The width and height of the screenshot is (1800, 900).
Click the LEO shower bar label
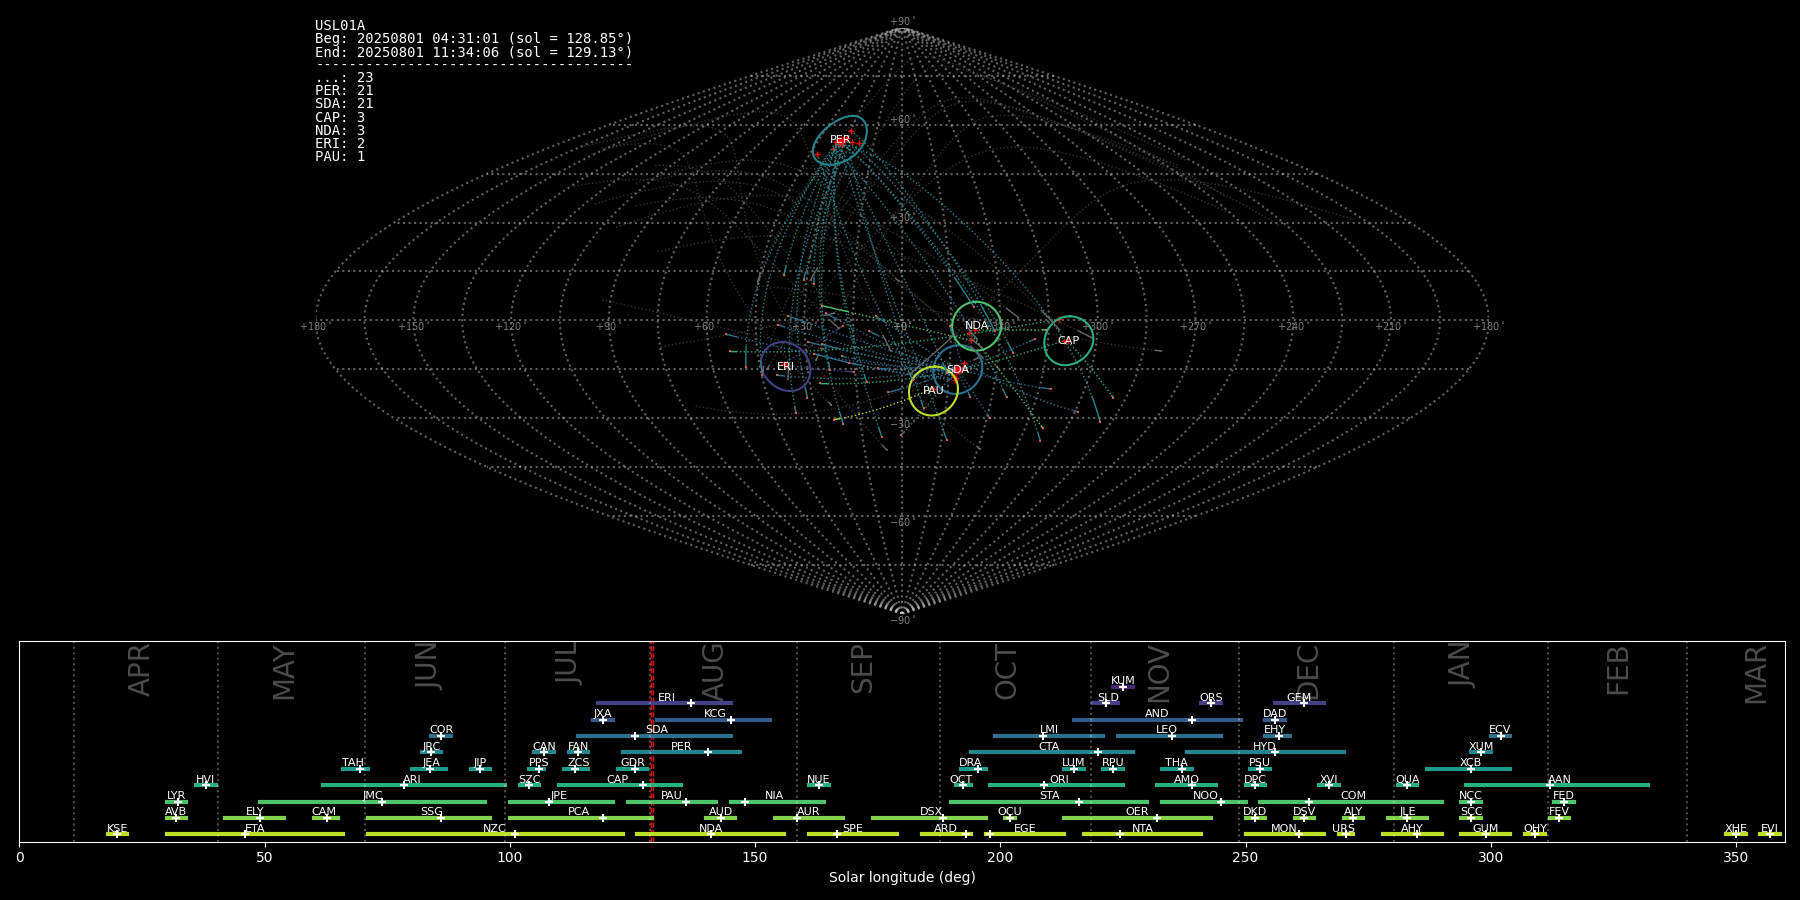click(x=1166, y=730)
